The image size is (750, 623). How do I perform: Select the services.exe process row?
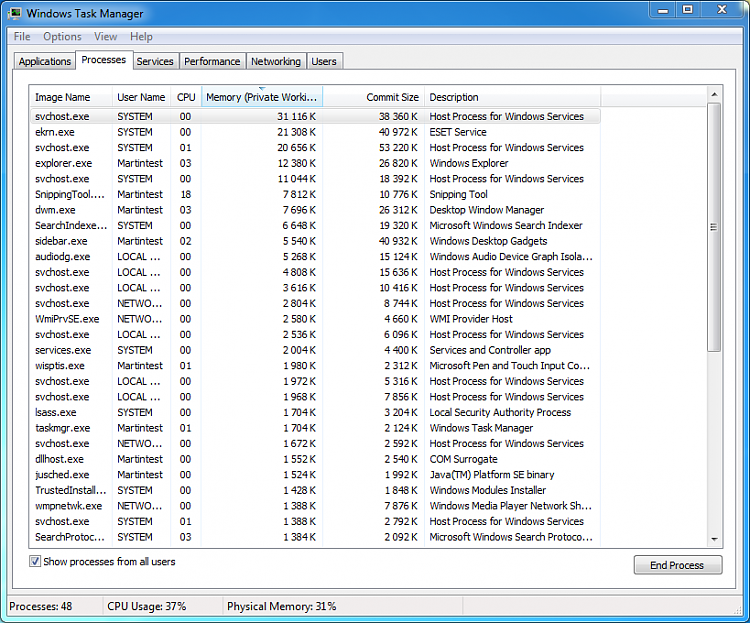tap(315, 350)
